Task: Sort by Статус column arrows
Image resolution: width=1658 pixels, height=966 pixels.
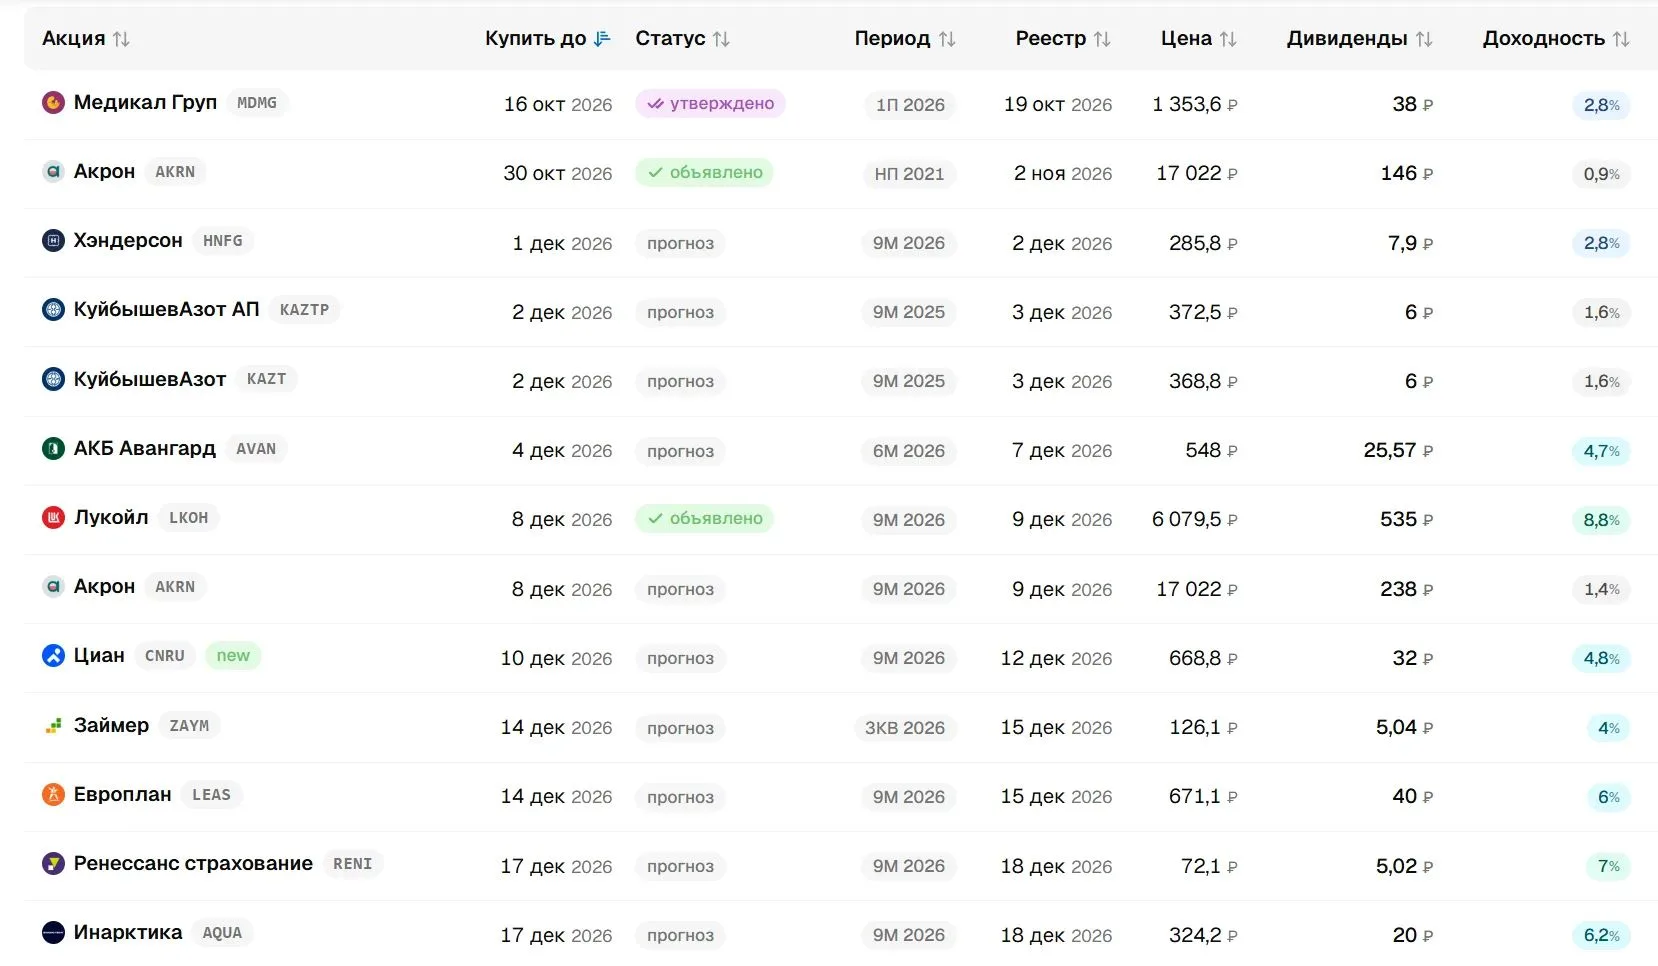Action: 721,39
